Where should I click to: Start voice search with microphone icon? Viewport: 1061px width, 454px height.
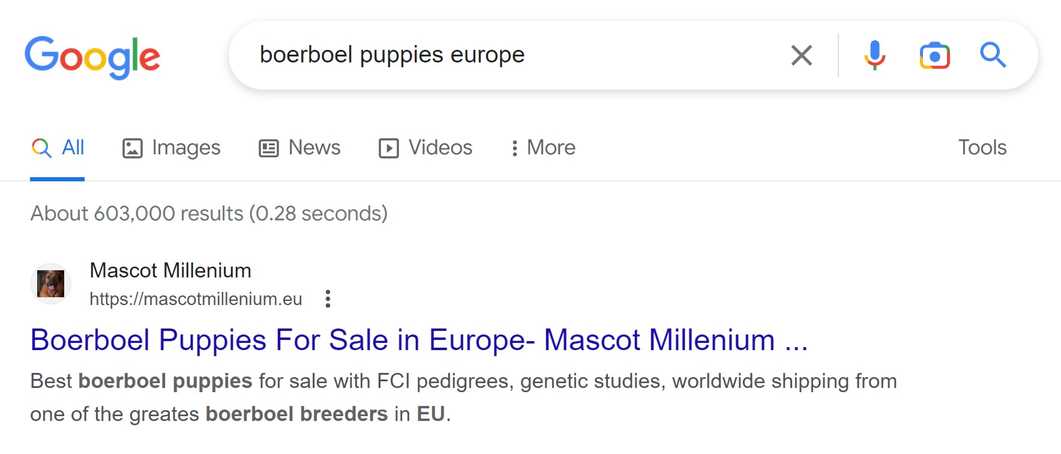tap(874, 55)
